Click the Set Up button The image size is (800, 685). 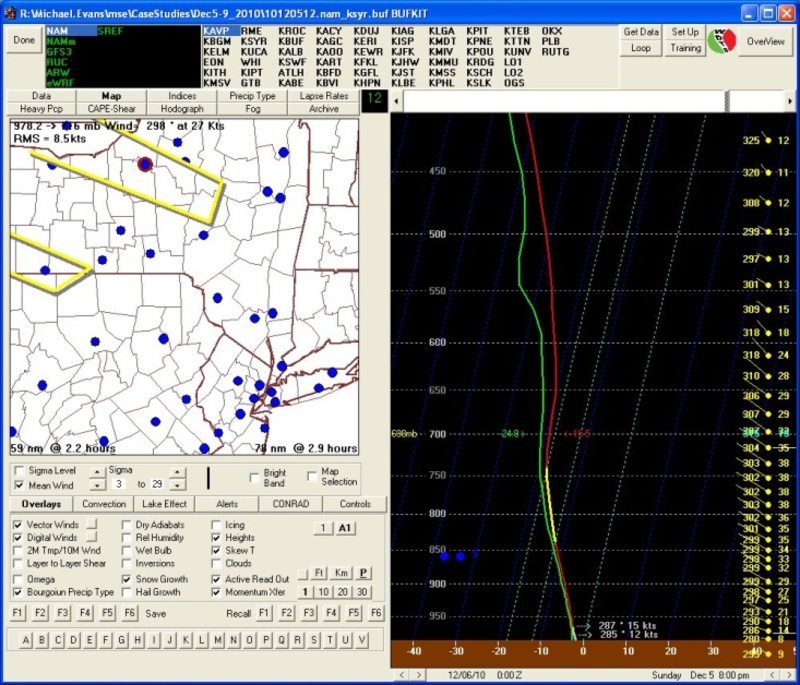pos(685,32)
